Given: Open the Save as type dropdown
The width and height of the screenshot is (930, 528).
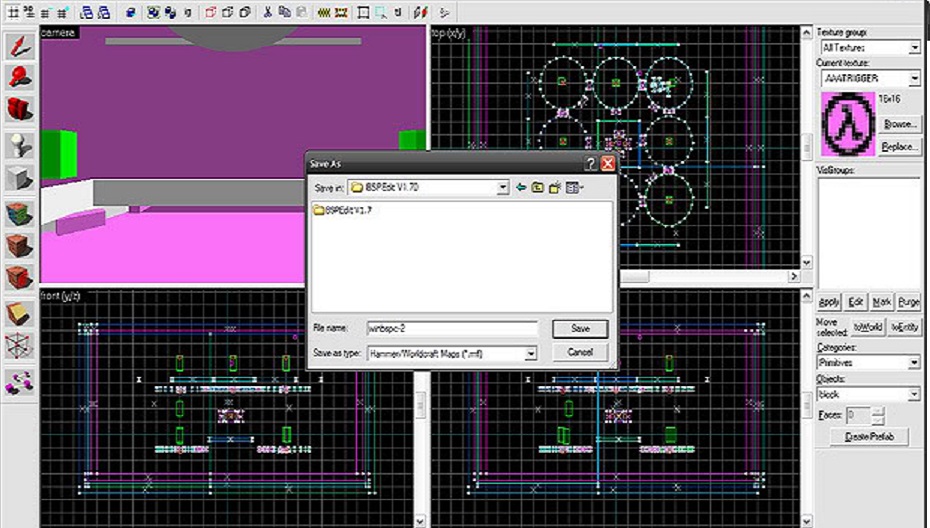Looking at the screenshot, I should coord(531,353).
